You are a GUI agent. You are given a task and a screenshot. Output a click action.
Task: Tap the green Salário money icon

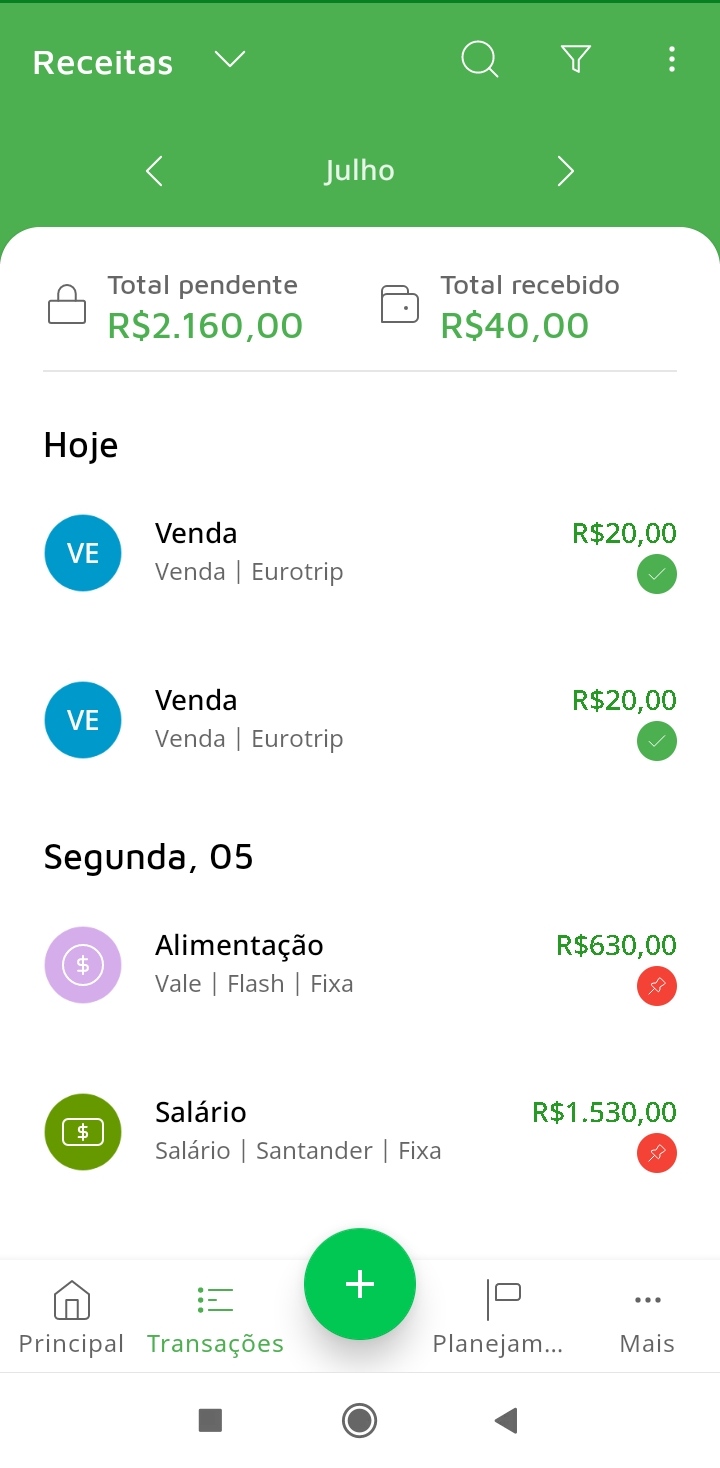coord(83,1132)
